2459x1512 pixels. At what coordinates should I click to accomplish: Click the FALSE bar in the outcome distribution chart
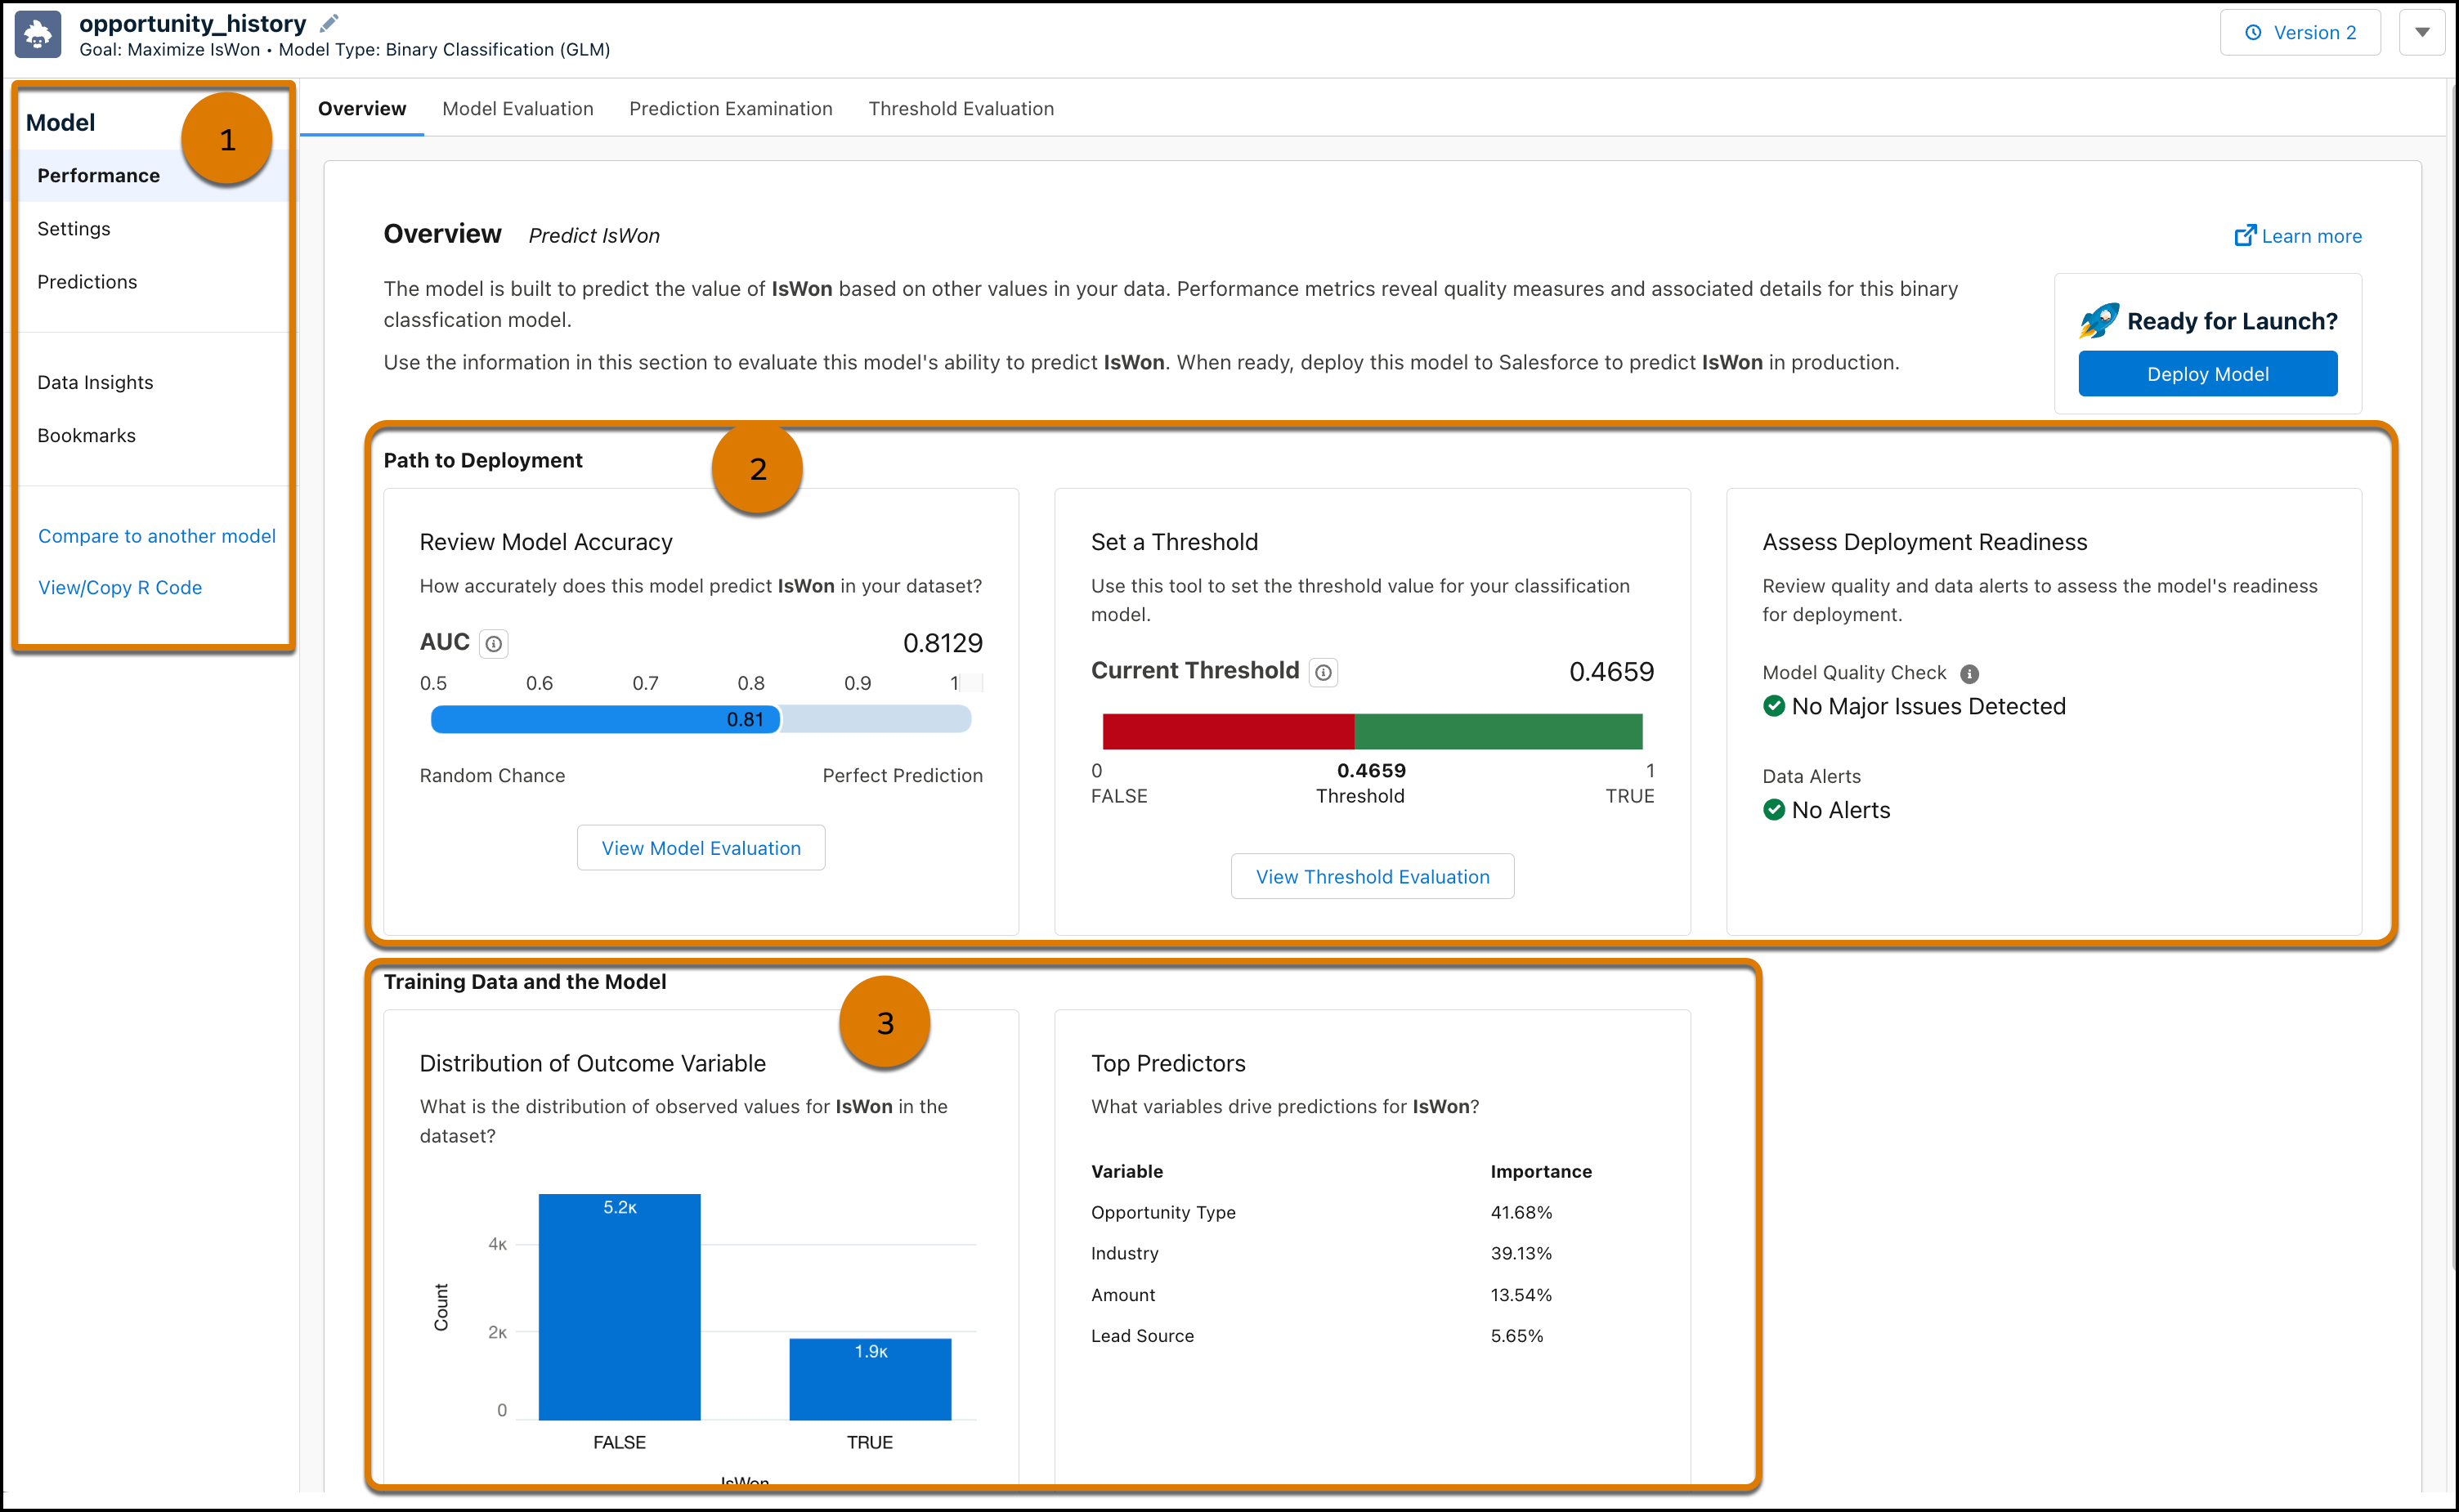620,1305
